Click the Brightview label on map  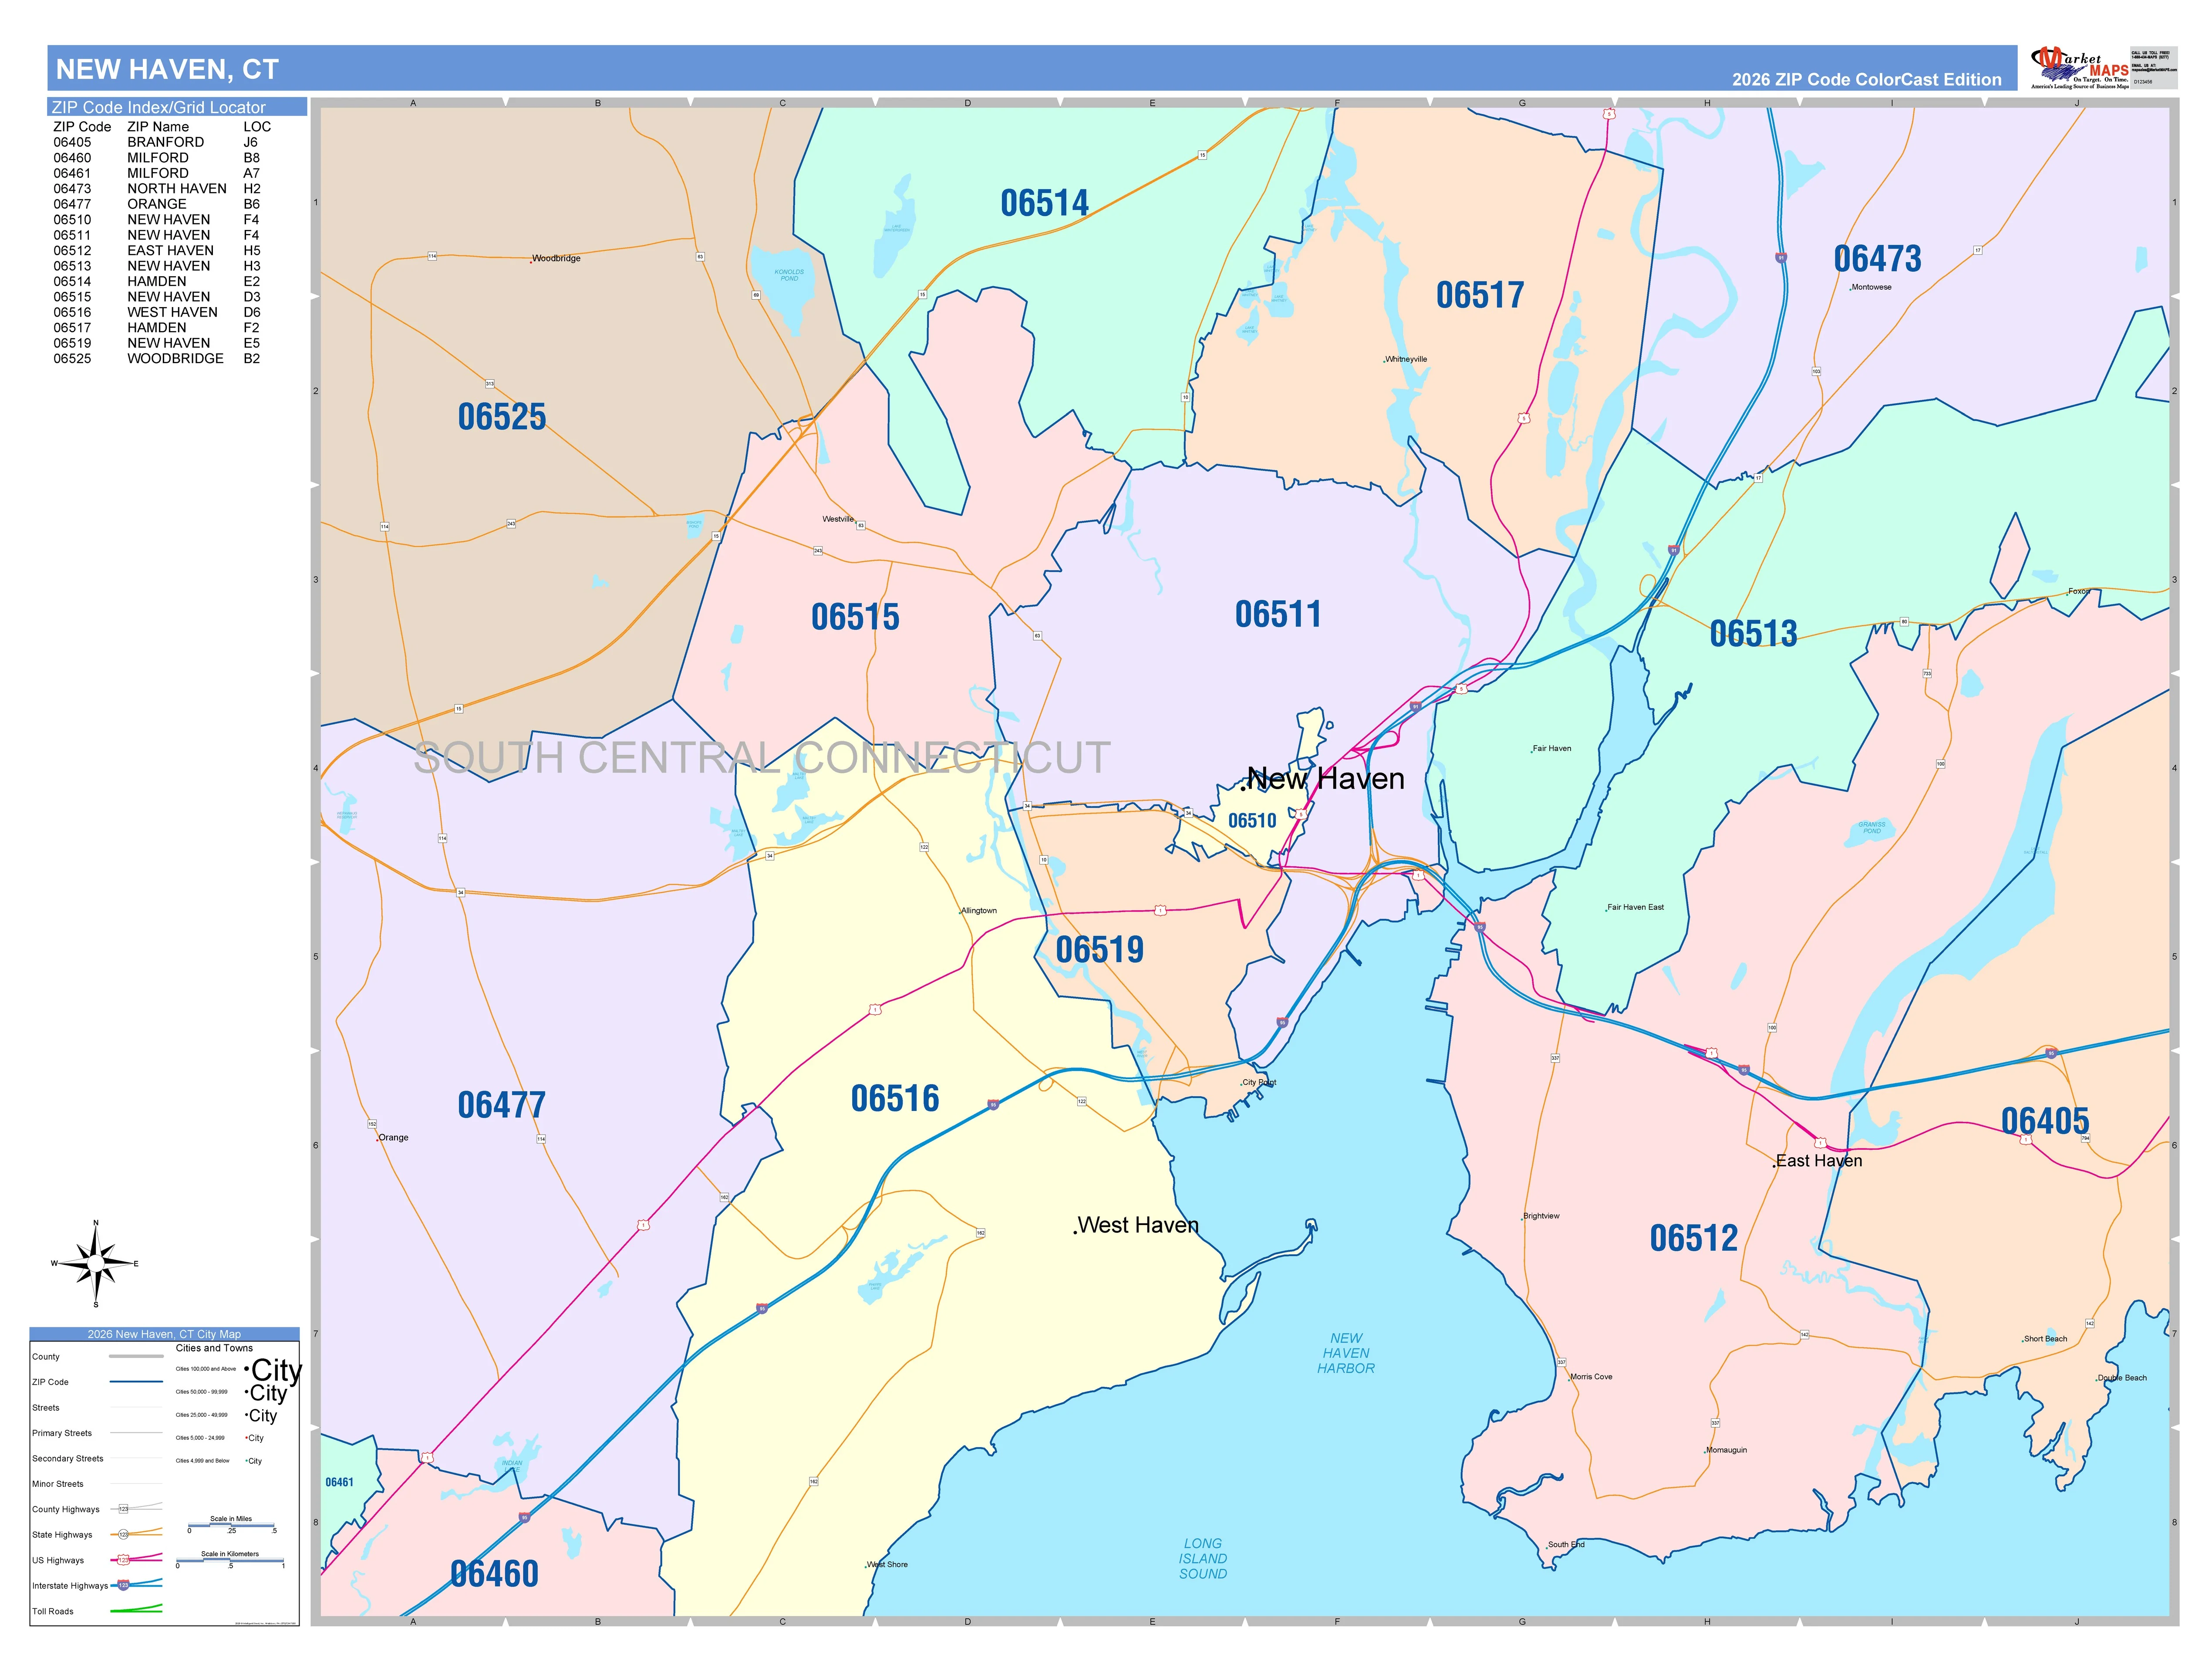[1541, 1216]
